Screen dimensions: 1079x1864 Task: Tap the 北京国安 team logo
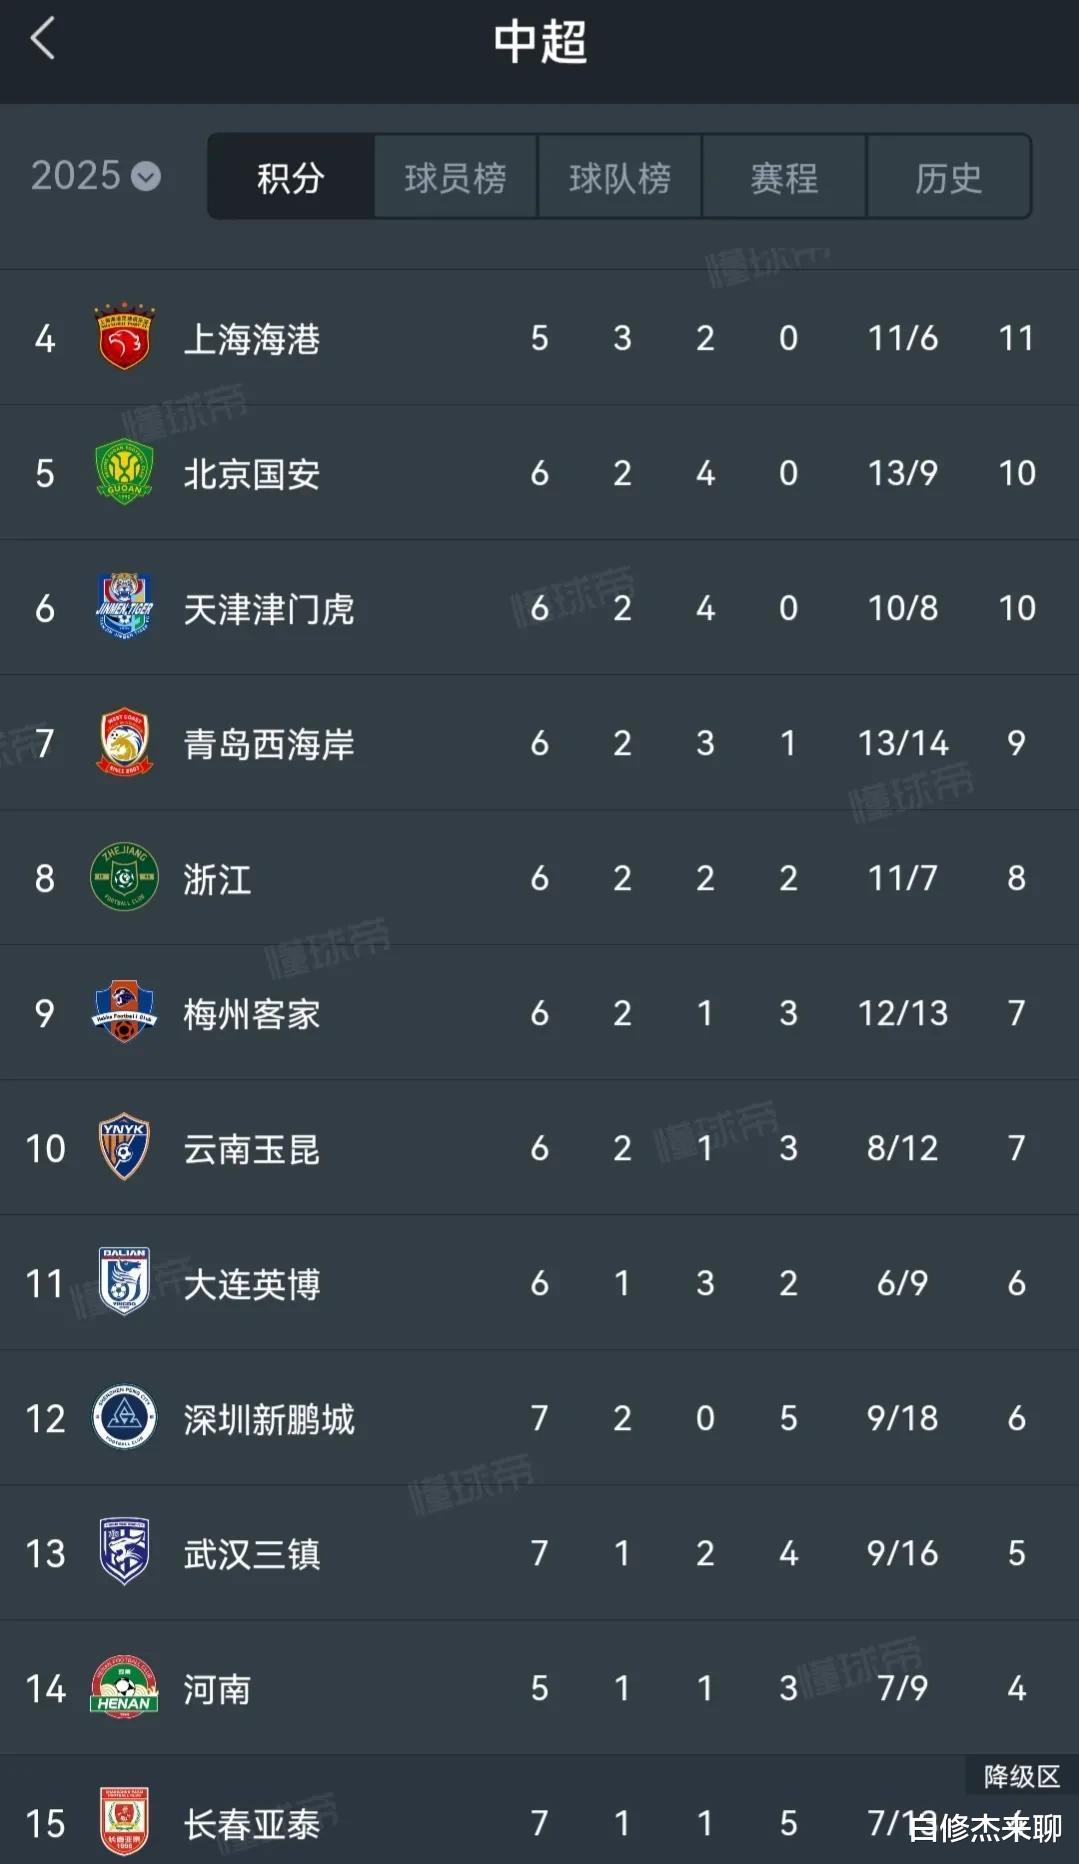click(x=124, y=473)
